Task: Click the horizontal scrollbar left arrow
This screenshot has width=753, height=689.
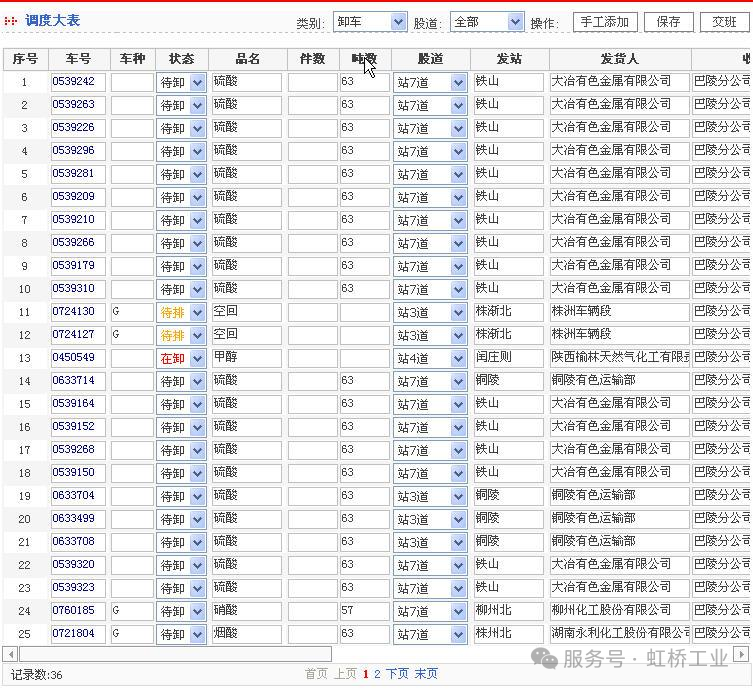Action: click(x=11, y=654)
